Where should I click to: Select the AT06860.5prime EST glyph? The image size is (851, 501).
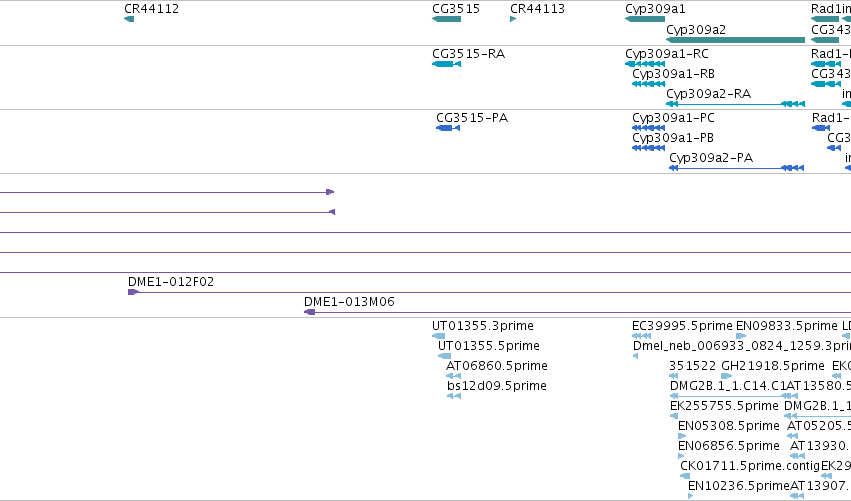454,376
